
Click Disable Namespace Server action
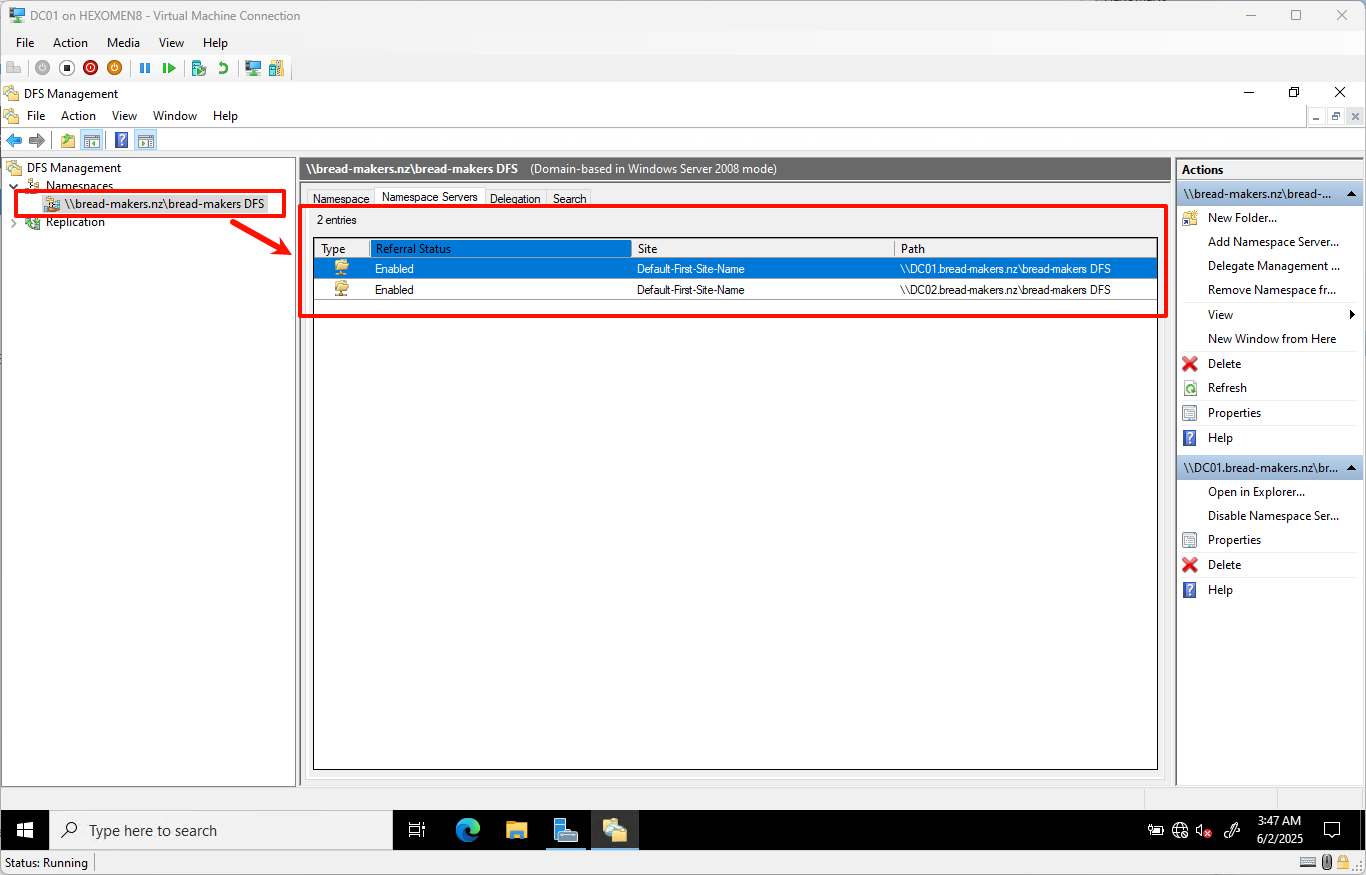click(1273, 516)
